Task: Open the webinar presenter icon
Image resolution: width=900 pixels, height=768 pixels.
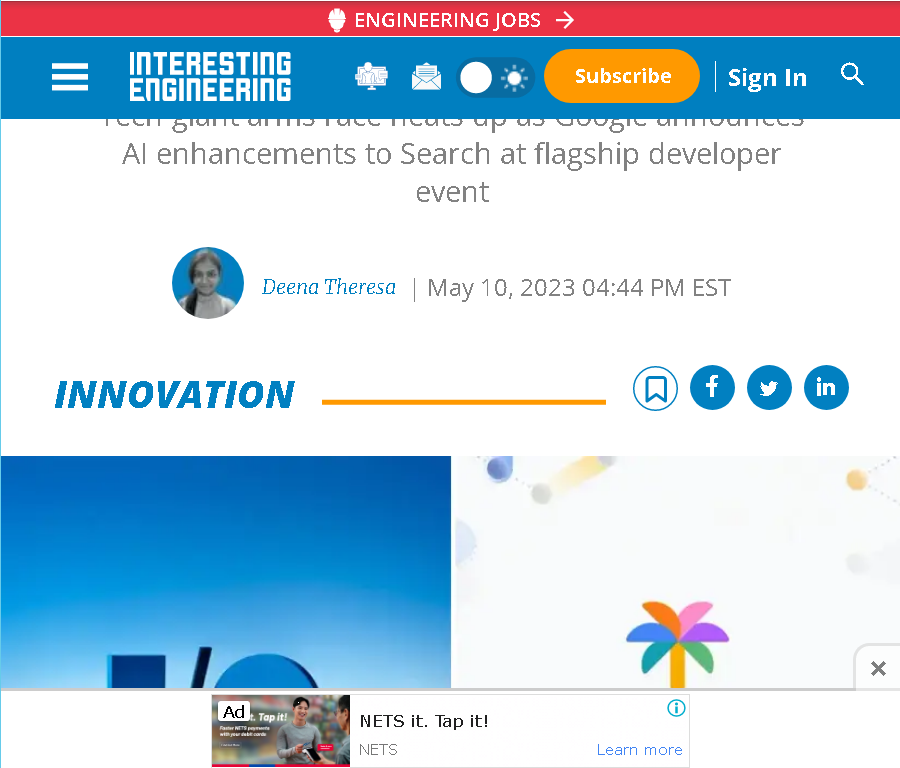Action: point(371,76)
